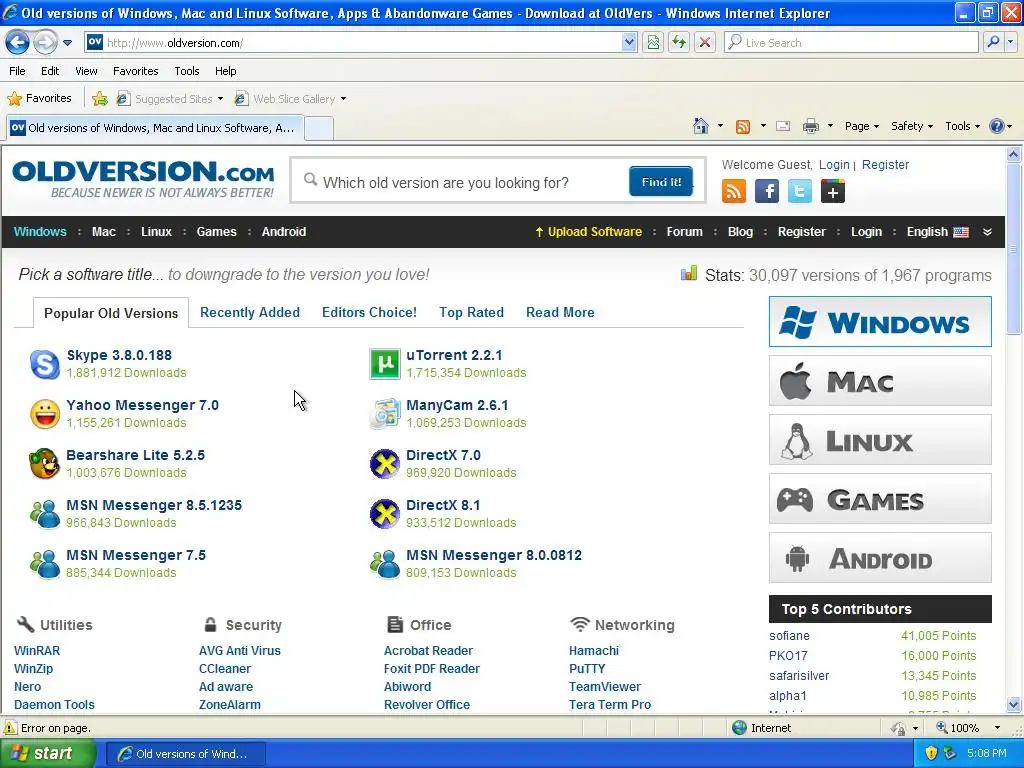Viewport: 1024px width, 768px height.
Task: Switch to the Editors Choice! tab
Action: (369, 313)
